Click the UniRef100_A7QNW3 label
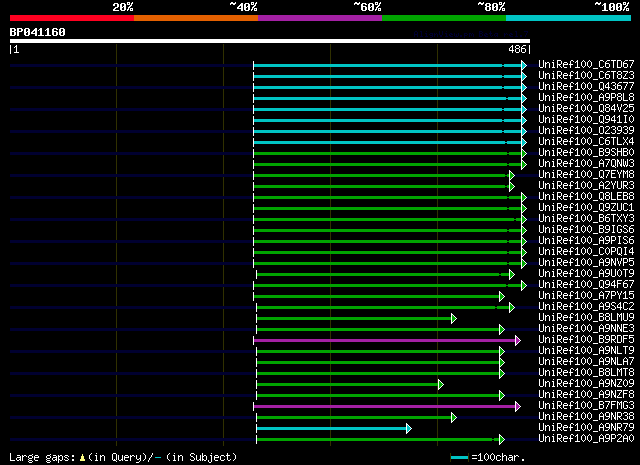This screenshot has height=465, width=640. tap(586, 163)
